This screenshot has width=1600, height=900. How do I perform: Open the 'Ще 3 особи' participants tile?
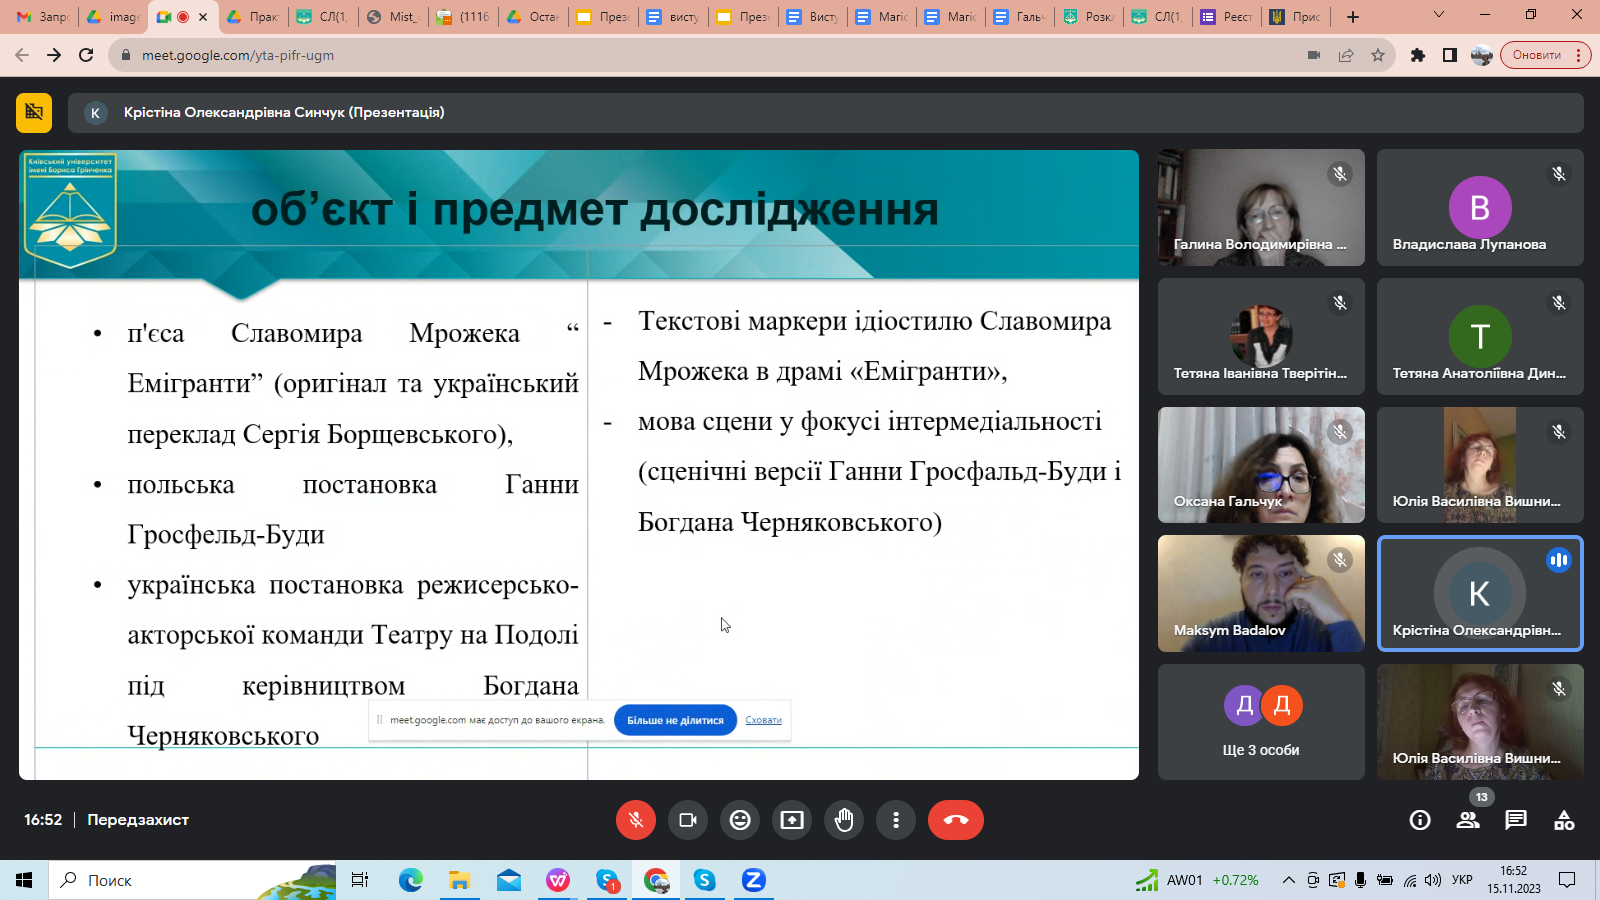1261,722
